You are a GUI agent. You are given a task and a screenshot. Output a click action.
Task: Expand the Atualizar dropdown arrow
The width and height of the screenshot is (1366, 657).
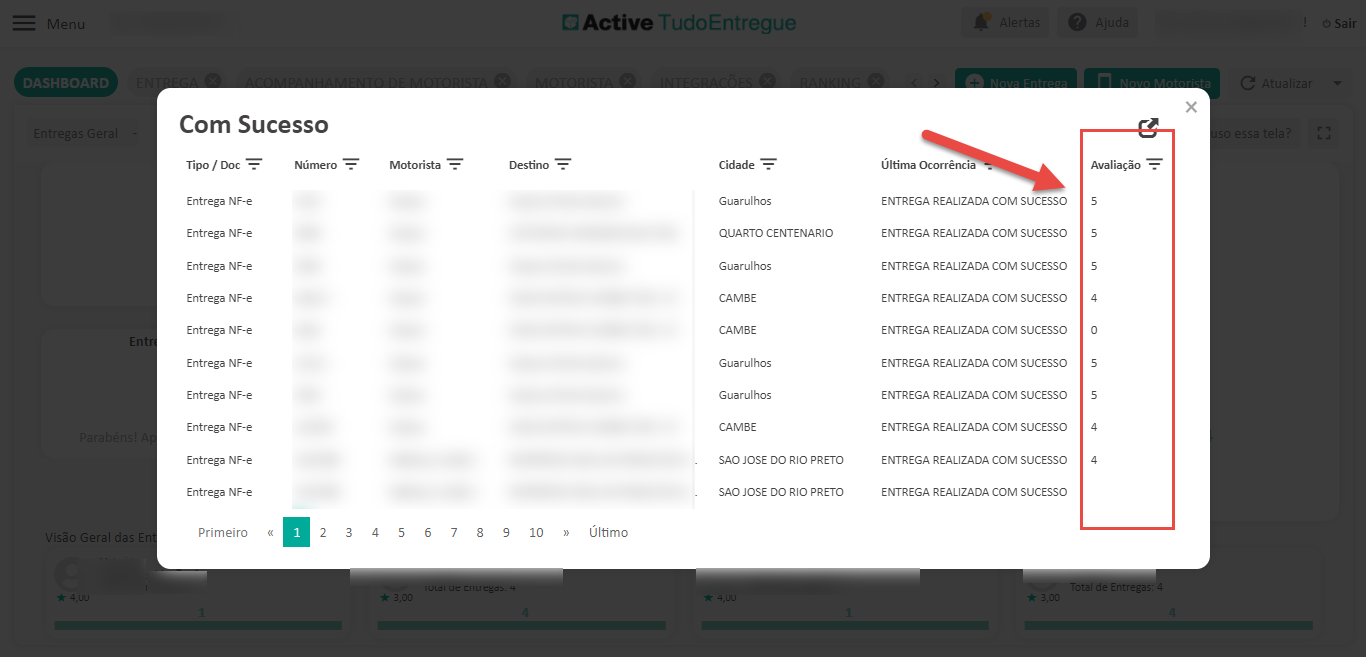[1337, 83]
